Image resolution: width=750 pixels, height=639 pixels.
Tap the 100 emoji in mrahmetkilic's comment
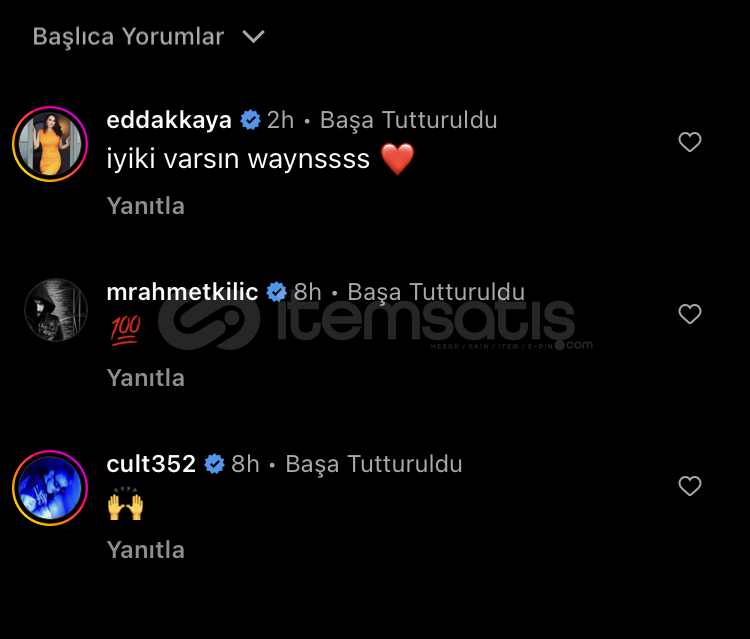point(125,330)
